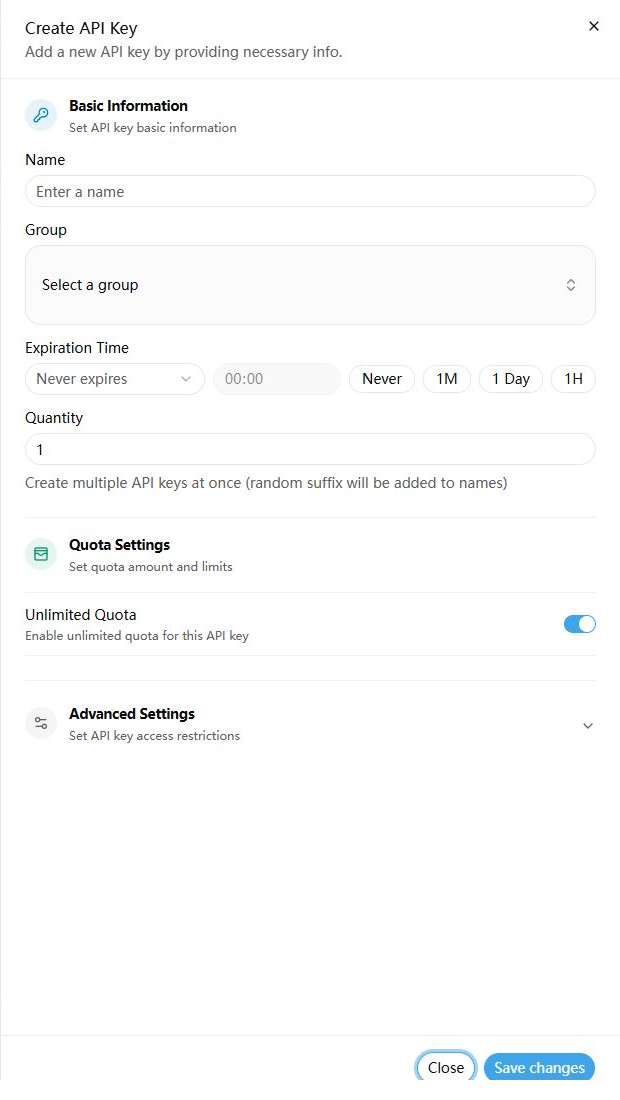
Task: Choose the 1 Day expiration preset
Action: (511, 379)
